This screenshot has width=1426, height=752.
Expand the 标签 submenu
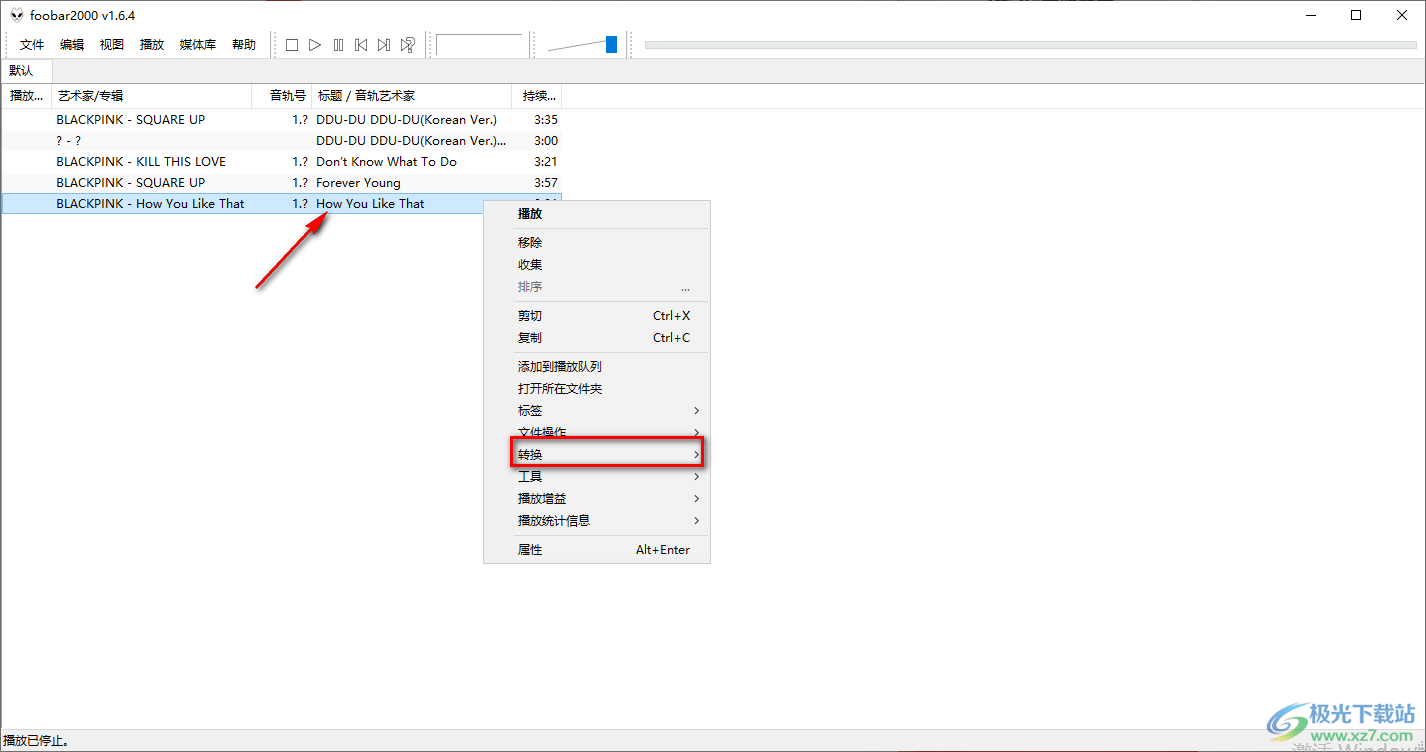(597, 411)
